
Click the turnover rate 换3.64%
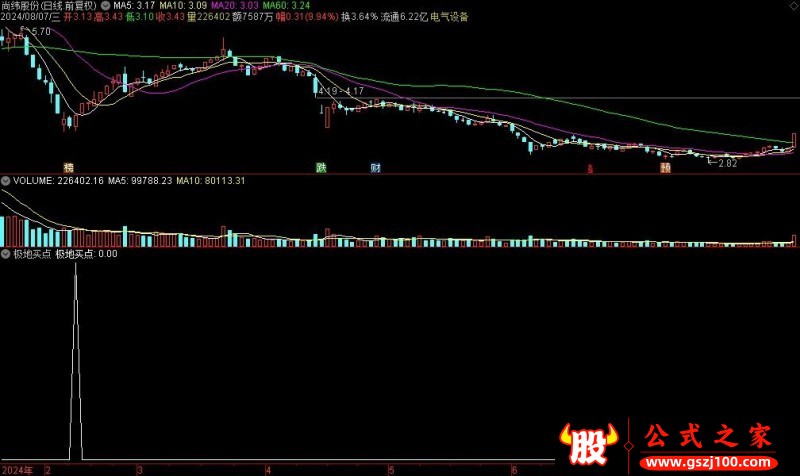tap(360, 17)
